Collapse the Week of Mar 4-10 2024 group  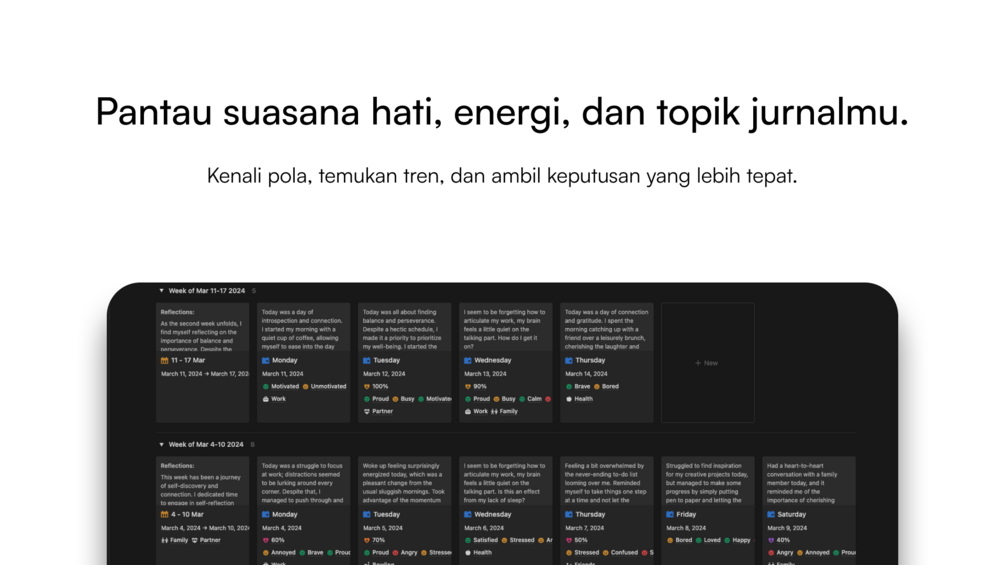[x=162, y=445]
